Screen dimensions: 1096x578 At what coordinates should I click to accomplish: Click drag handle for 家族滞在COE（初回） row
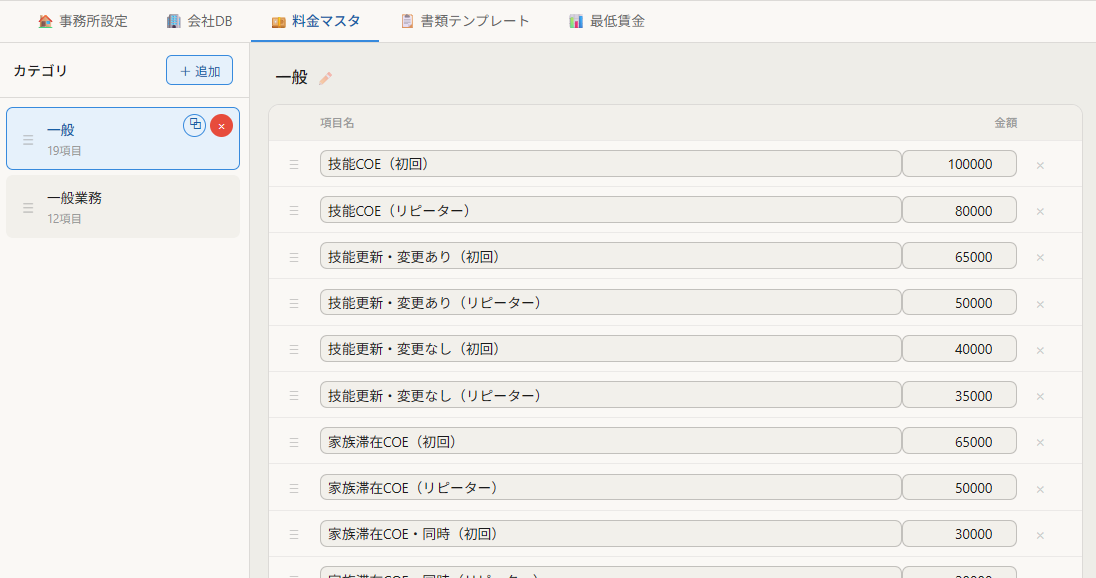click(x=294, y=442)
